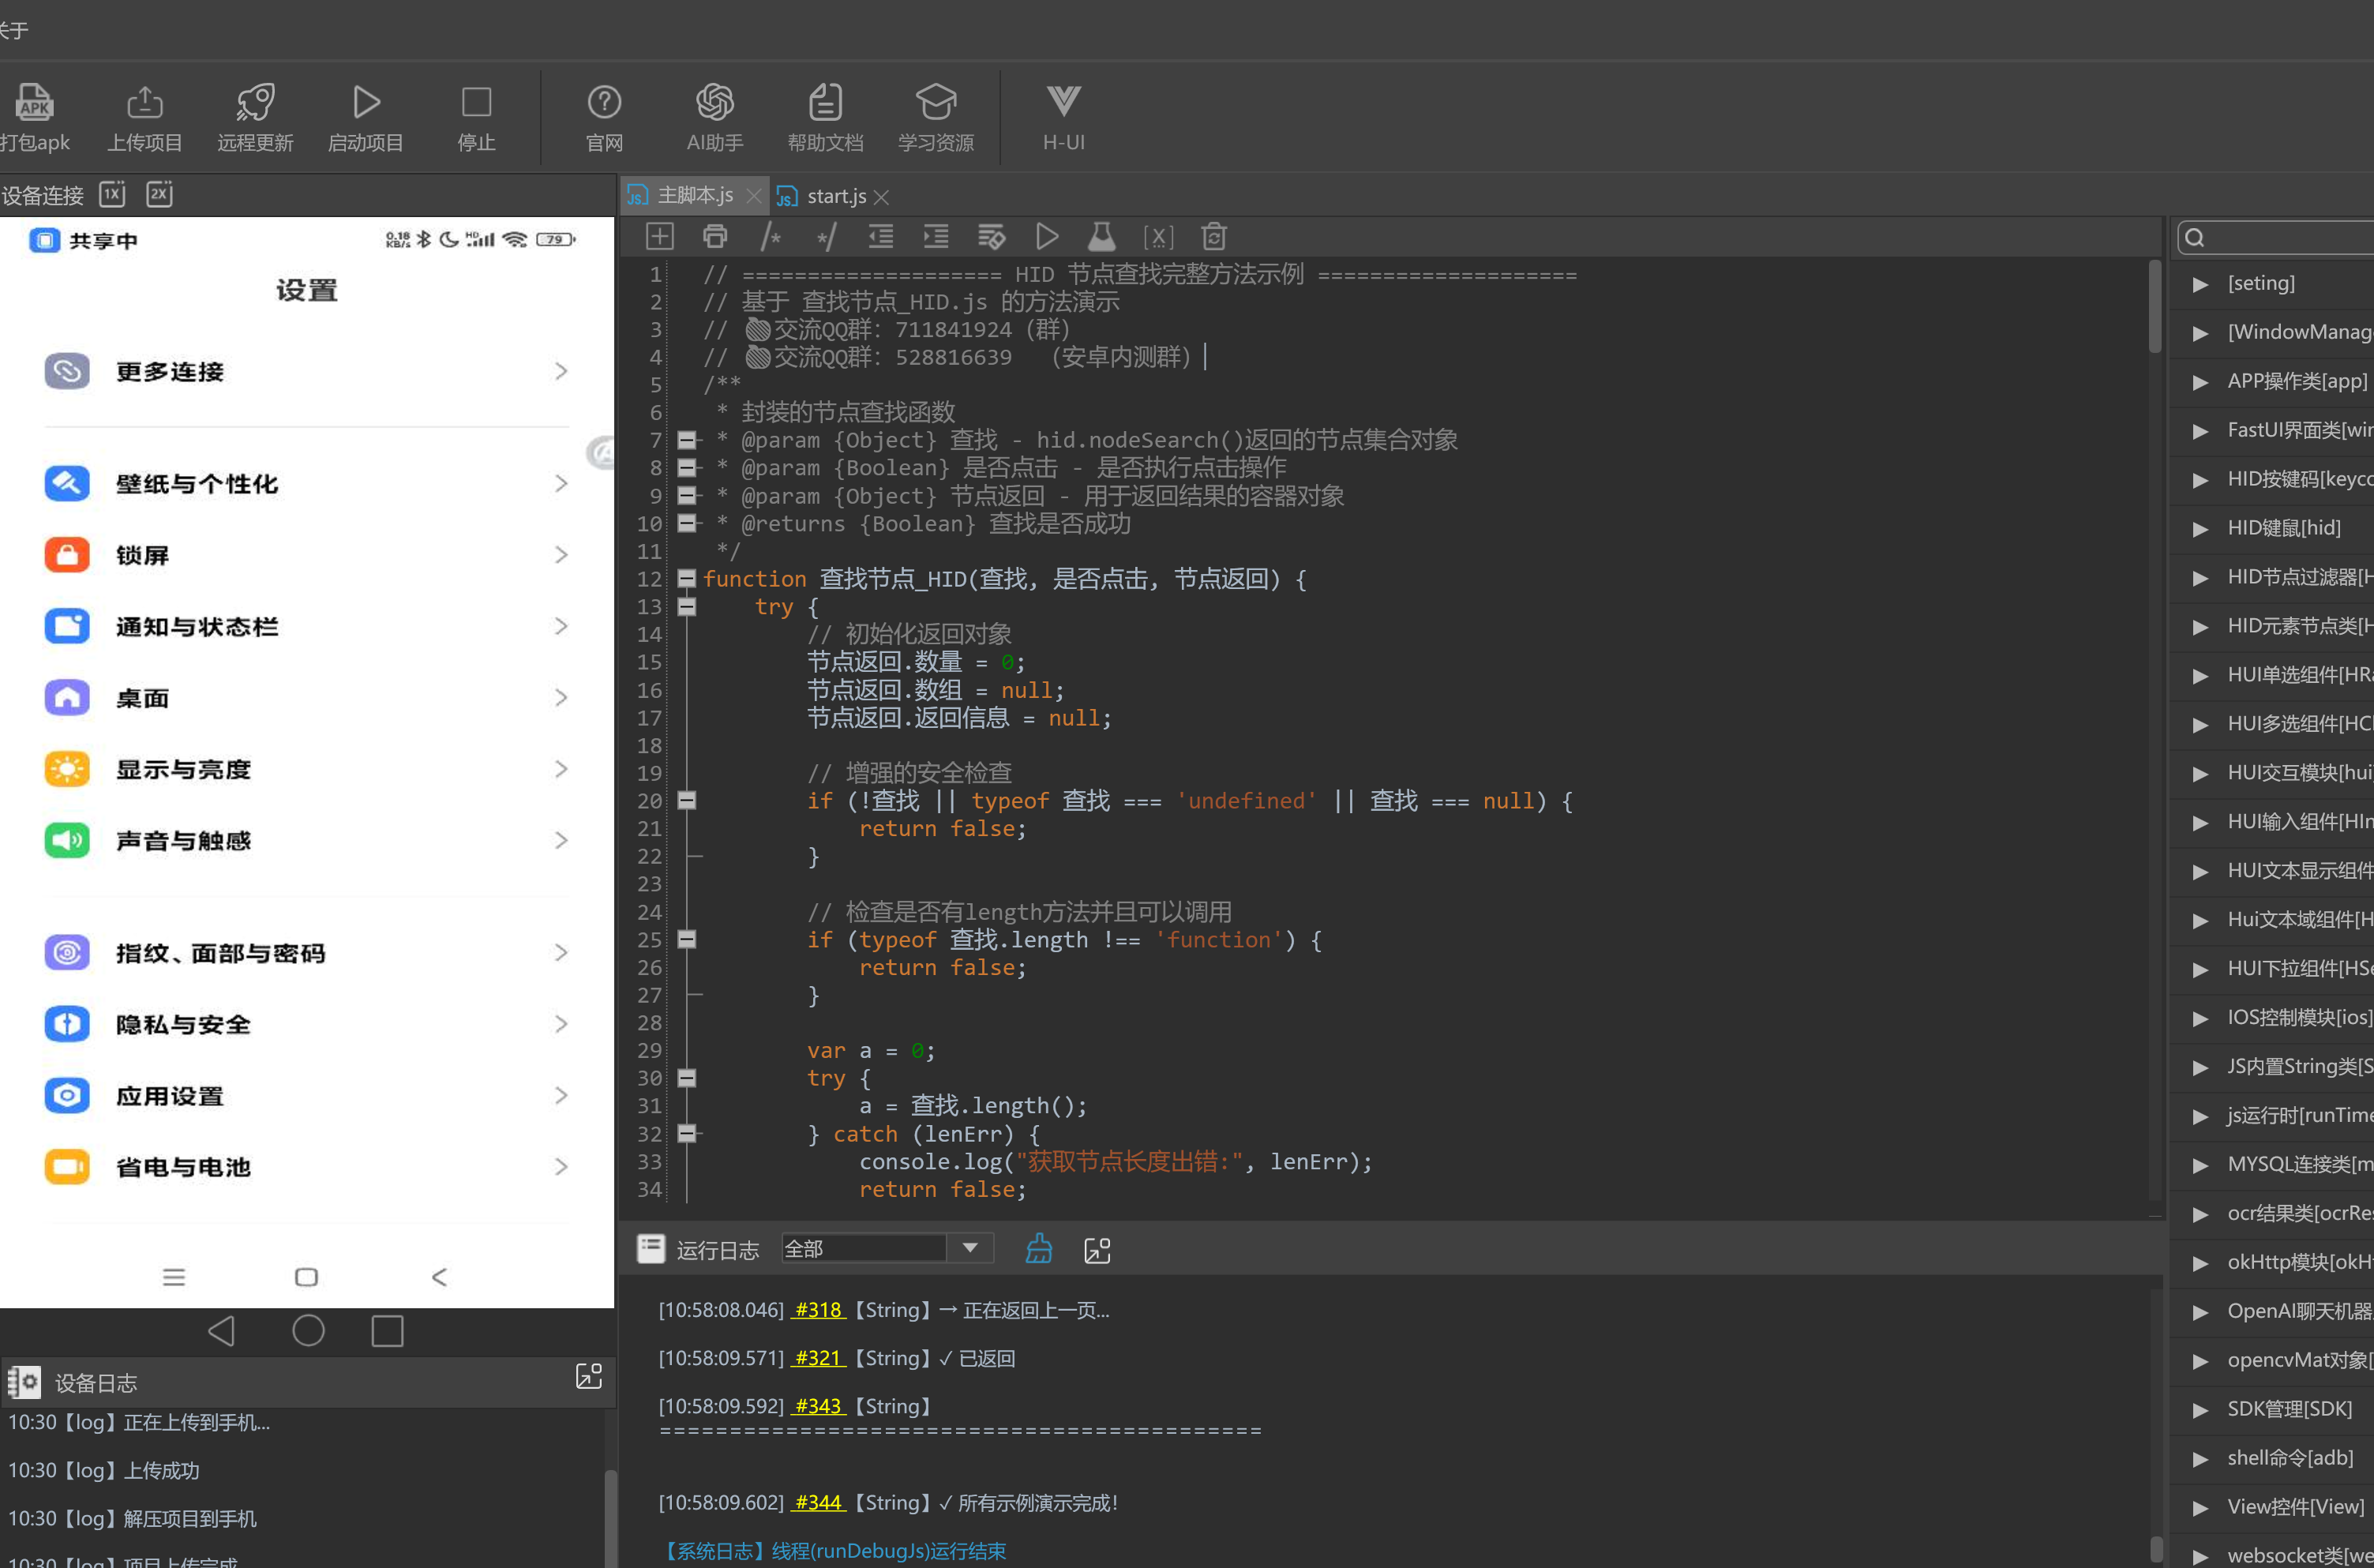Click the API search input field
2374x1568 pixels.
(2276, 237)
